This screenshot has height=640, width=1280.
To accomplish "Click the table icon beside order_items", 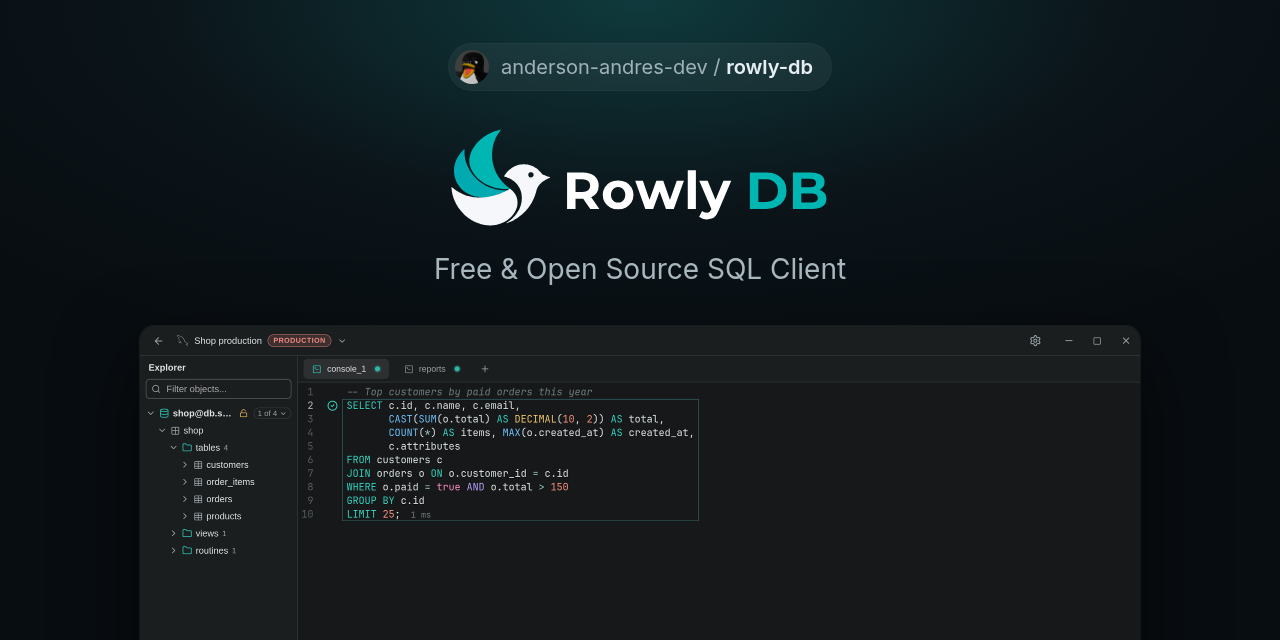I will pos(198,482).
